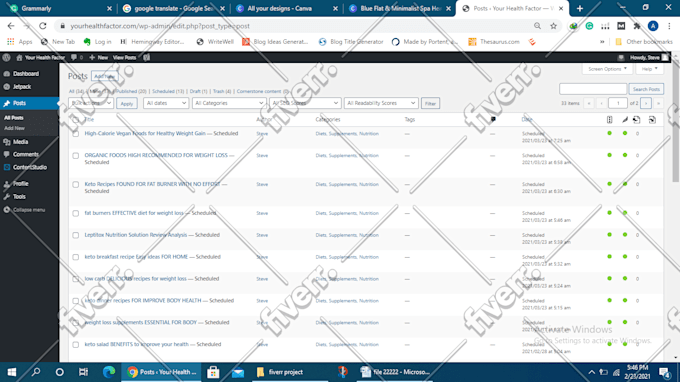Open Mail app from taskbar
The width and height of the screenshot is (680, 382).
pyautogui.click(x=238, y=372)
